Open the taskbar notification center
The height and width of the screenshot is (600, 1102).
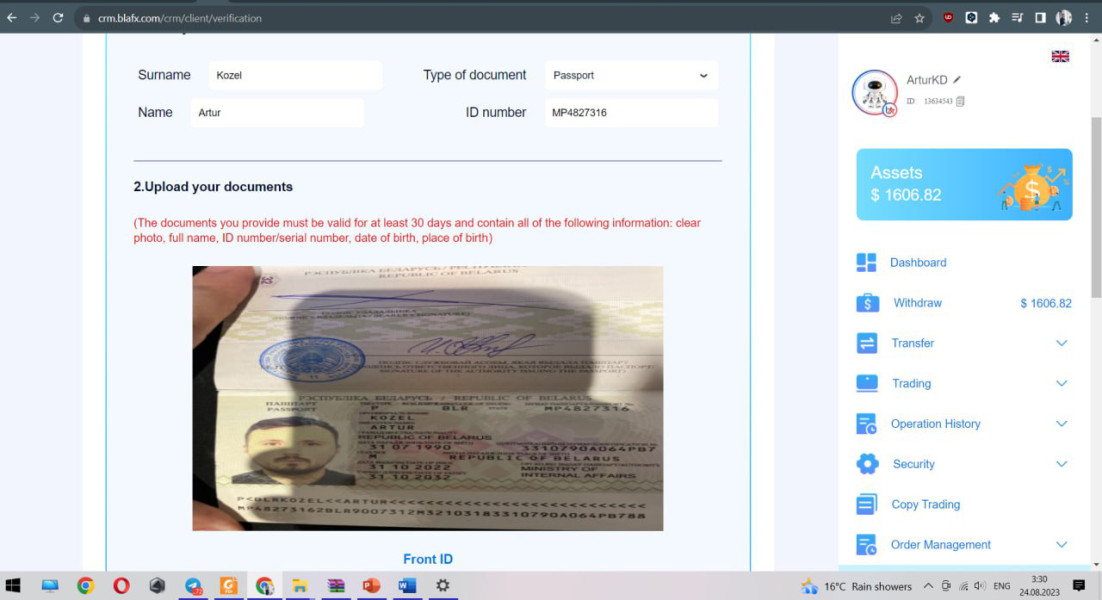click(1079, 585)
